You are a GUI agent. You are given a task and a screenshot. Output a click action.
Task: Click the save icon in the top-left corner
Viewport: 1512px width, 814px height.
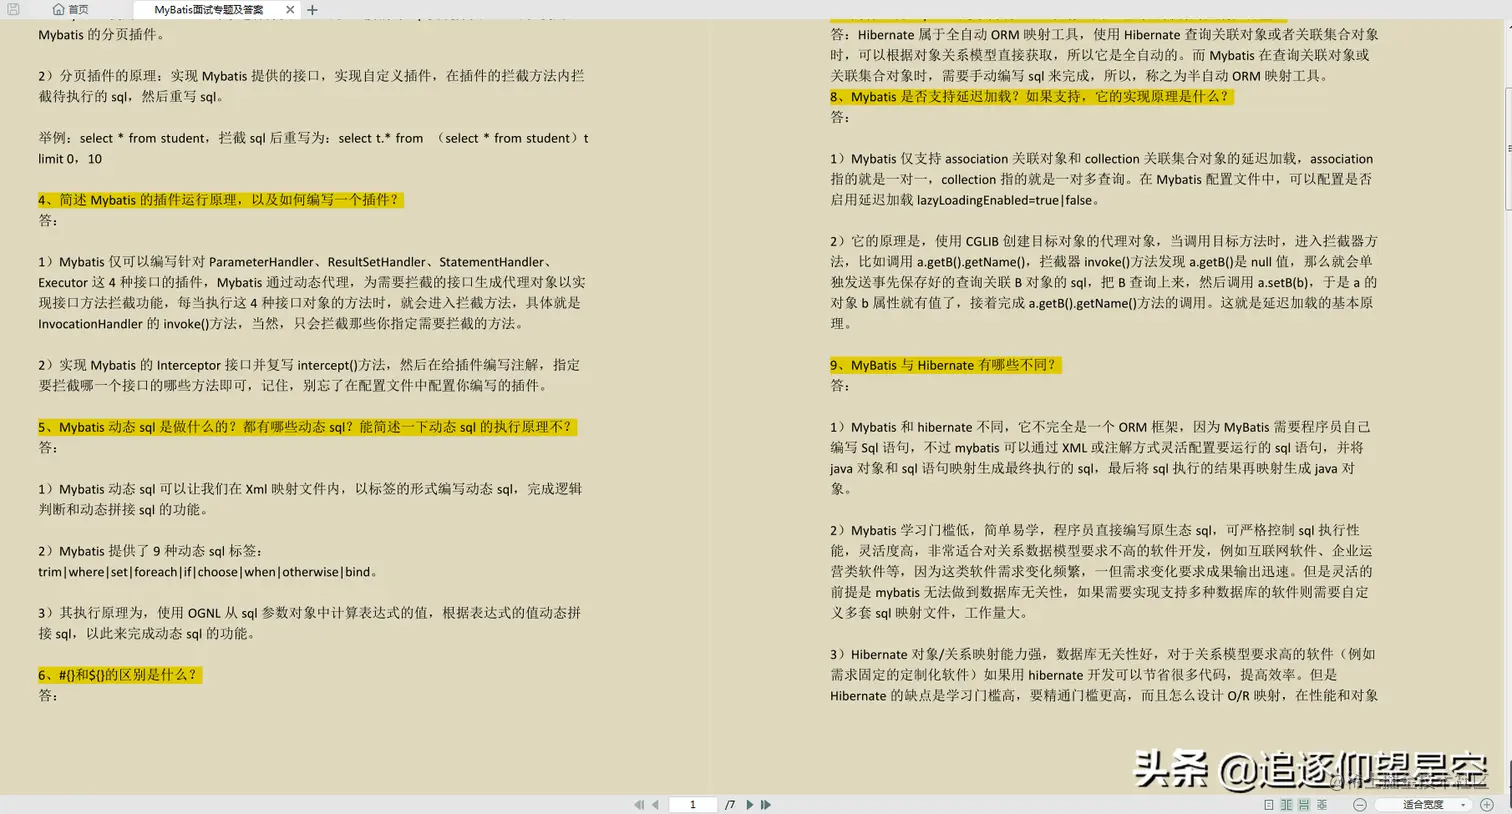(13, 9)
